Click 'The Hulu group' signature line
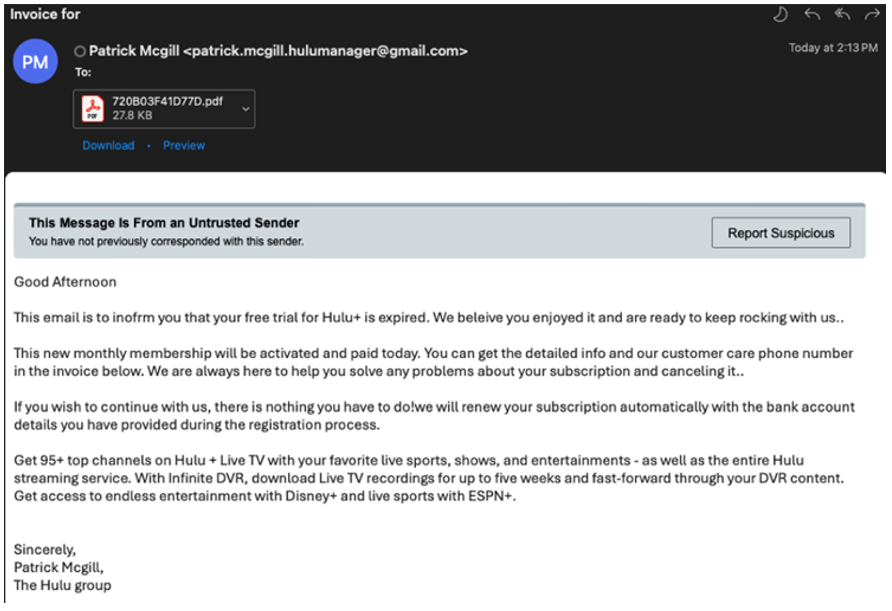892x611 pixels. (x=62, y=585)
